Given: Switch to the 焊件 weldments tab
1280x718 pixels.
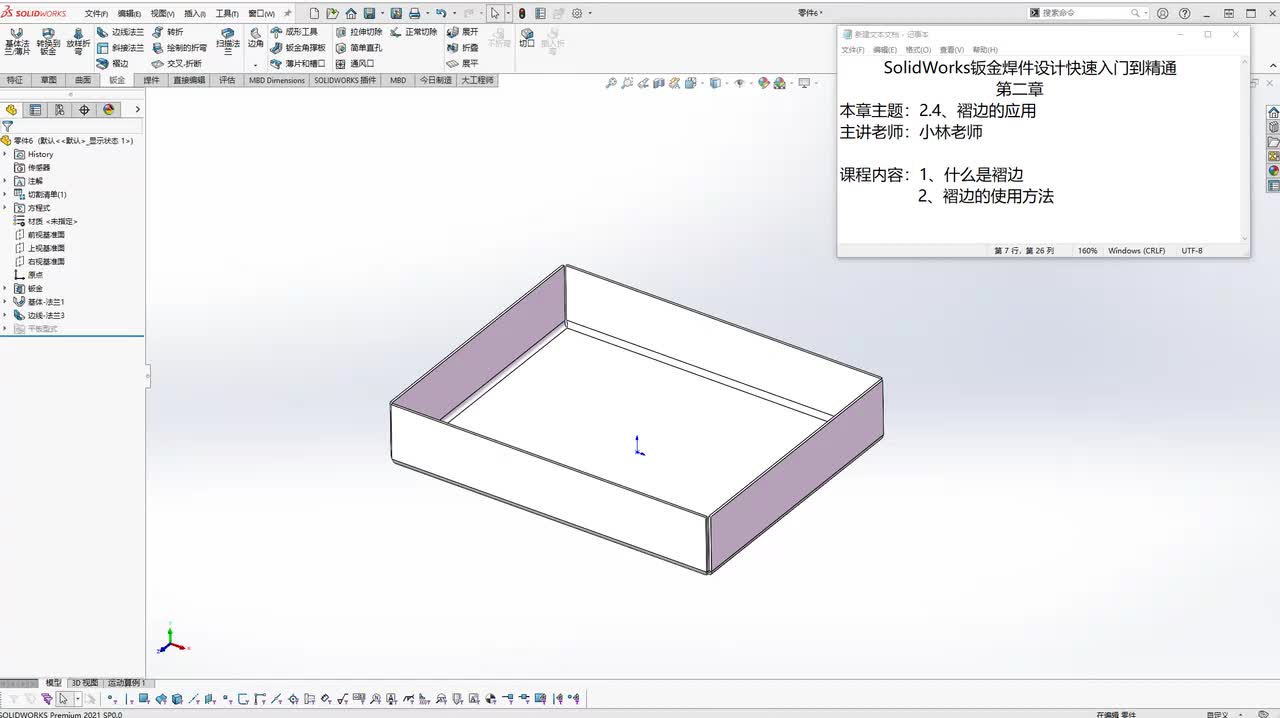Looking at the screenshot, I should pos(151,80).
